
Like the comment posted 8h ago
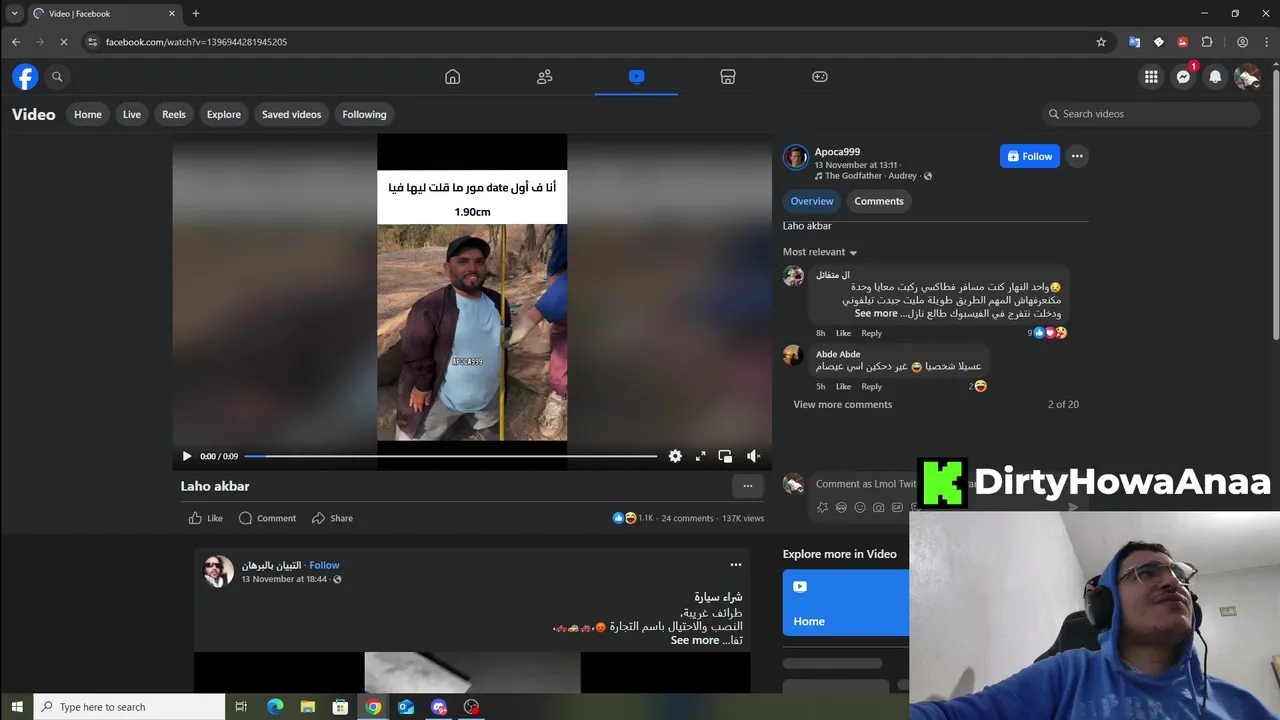click(x=843, y=333)
